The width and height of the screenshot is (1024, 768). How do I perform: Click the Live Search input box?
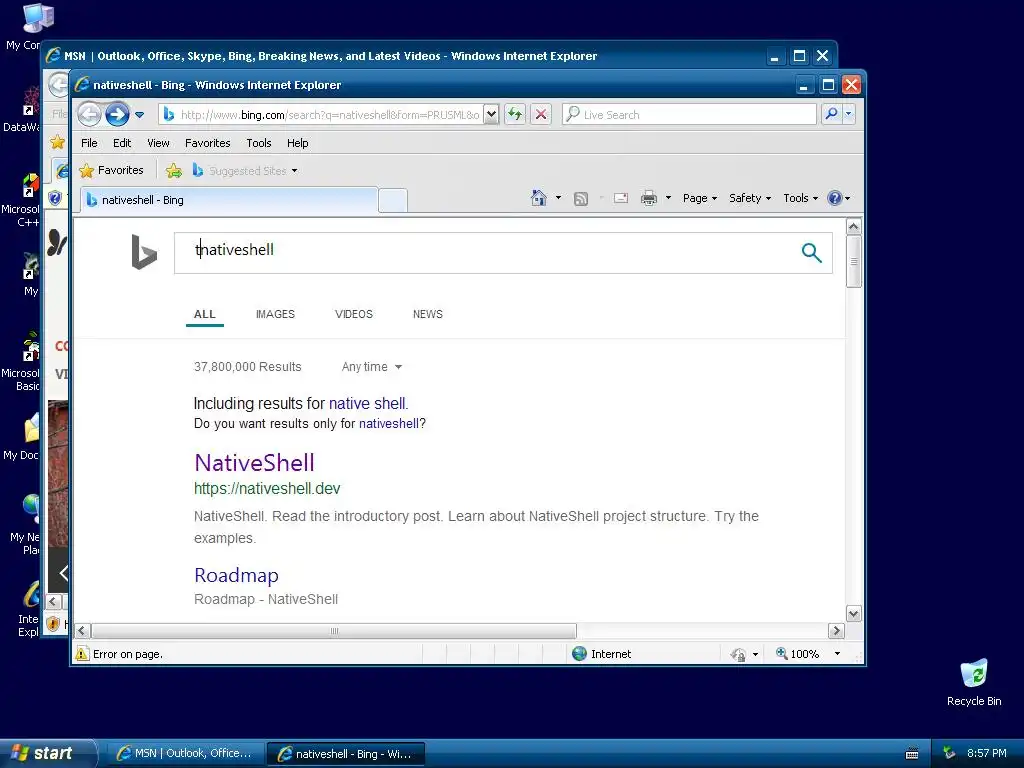click(x=689, y=114)
